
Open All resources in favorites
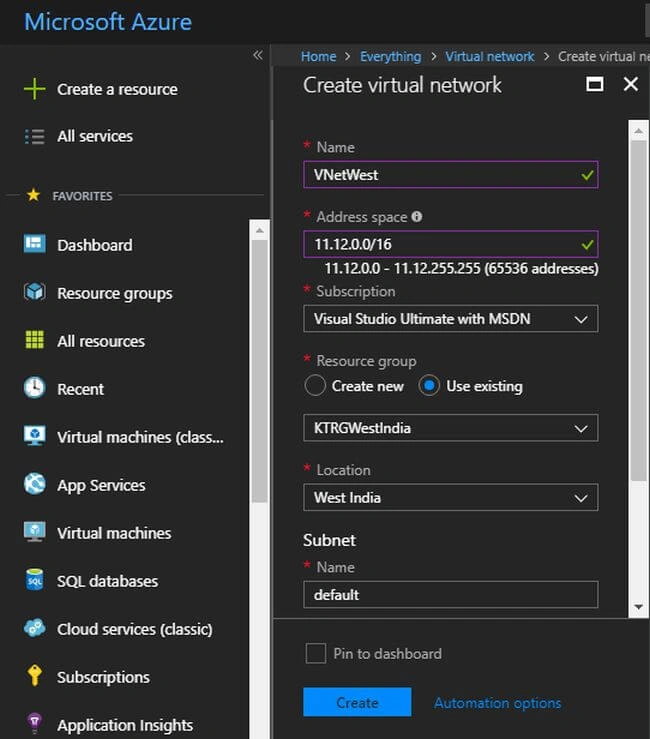click(x=101, y=341)
